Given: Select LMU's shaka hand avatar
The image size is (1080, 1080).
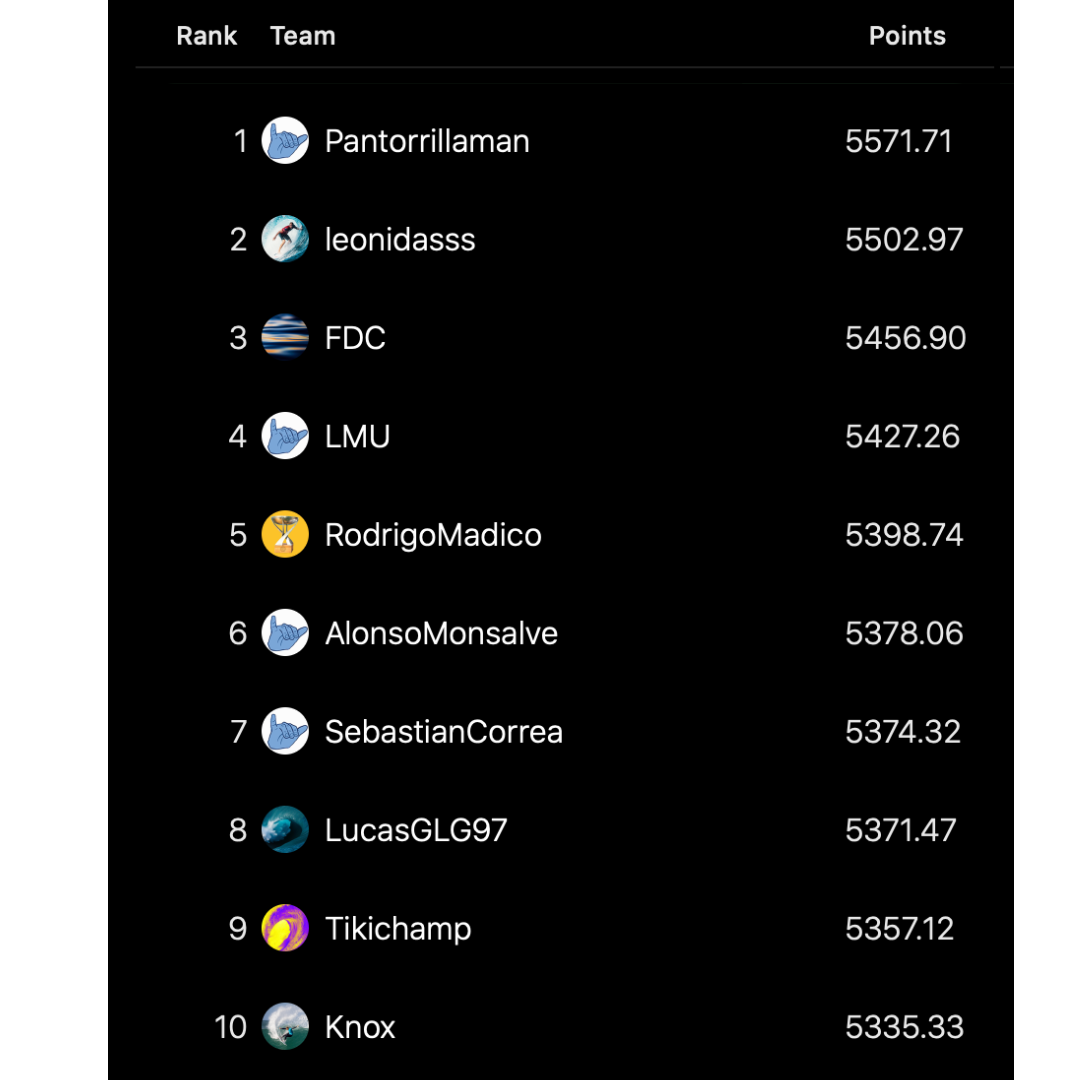Looking at the screenshot, I should click(285, 436).
